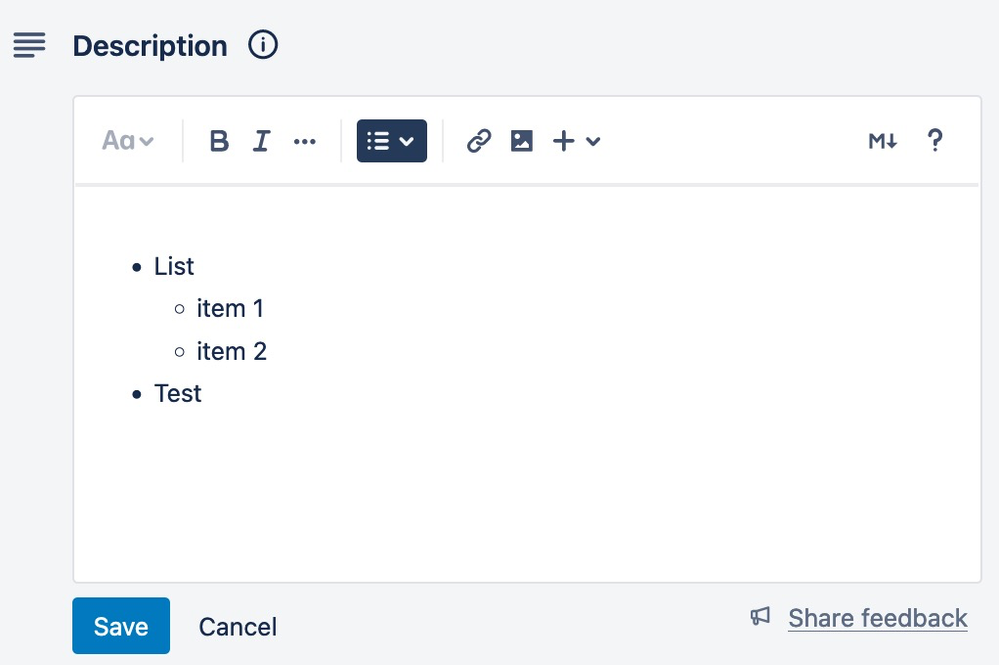Screen dimensions: 999x665
Task: Open more formatting options ellipsis
Action: [305, 141]
